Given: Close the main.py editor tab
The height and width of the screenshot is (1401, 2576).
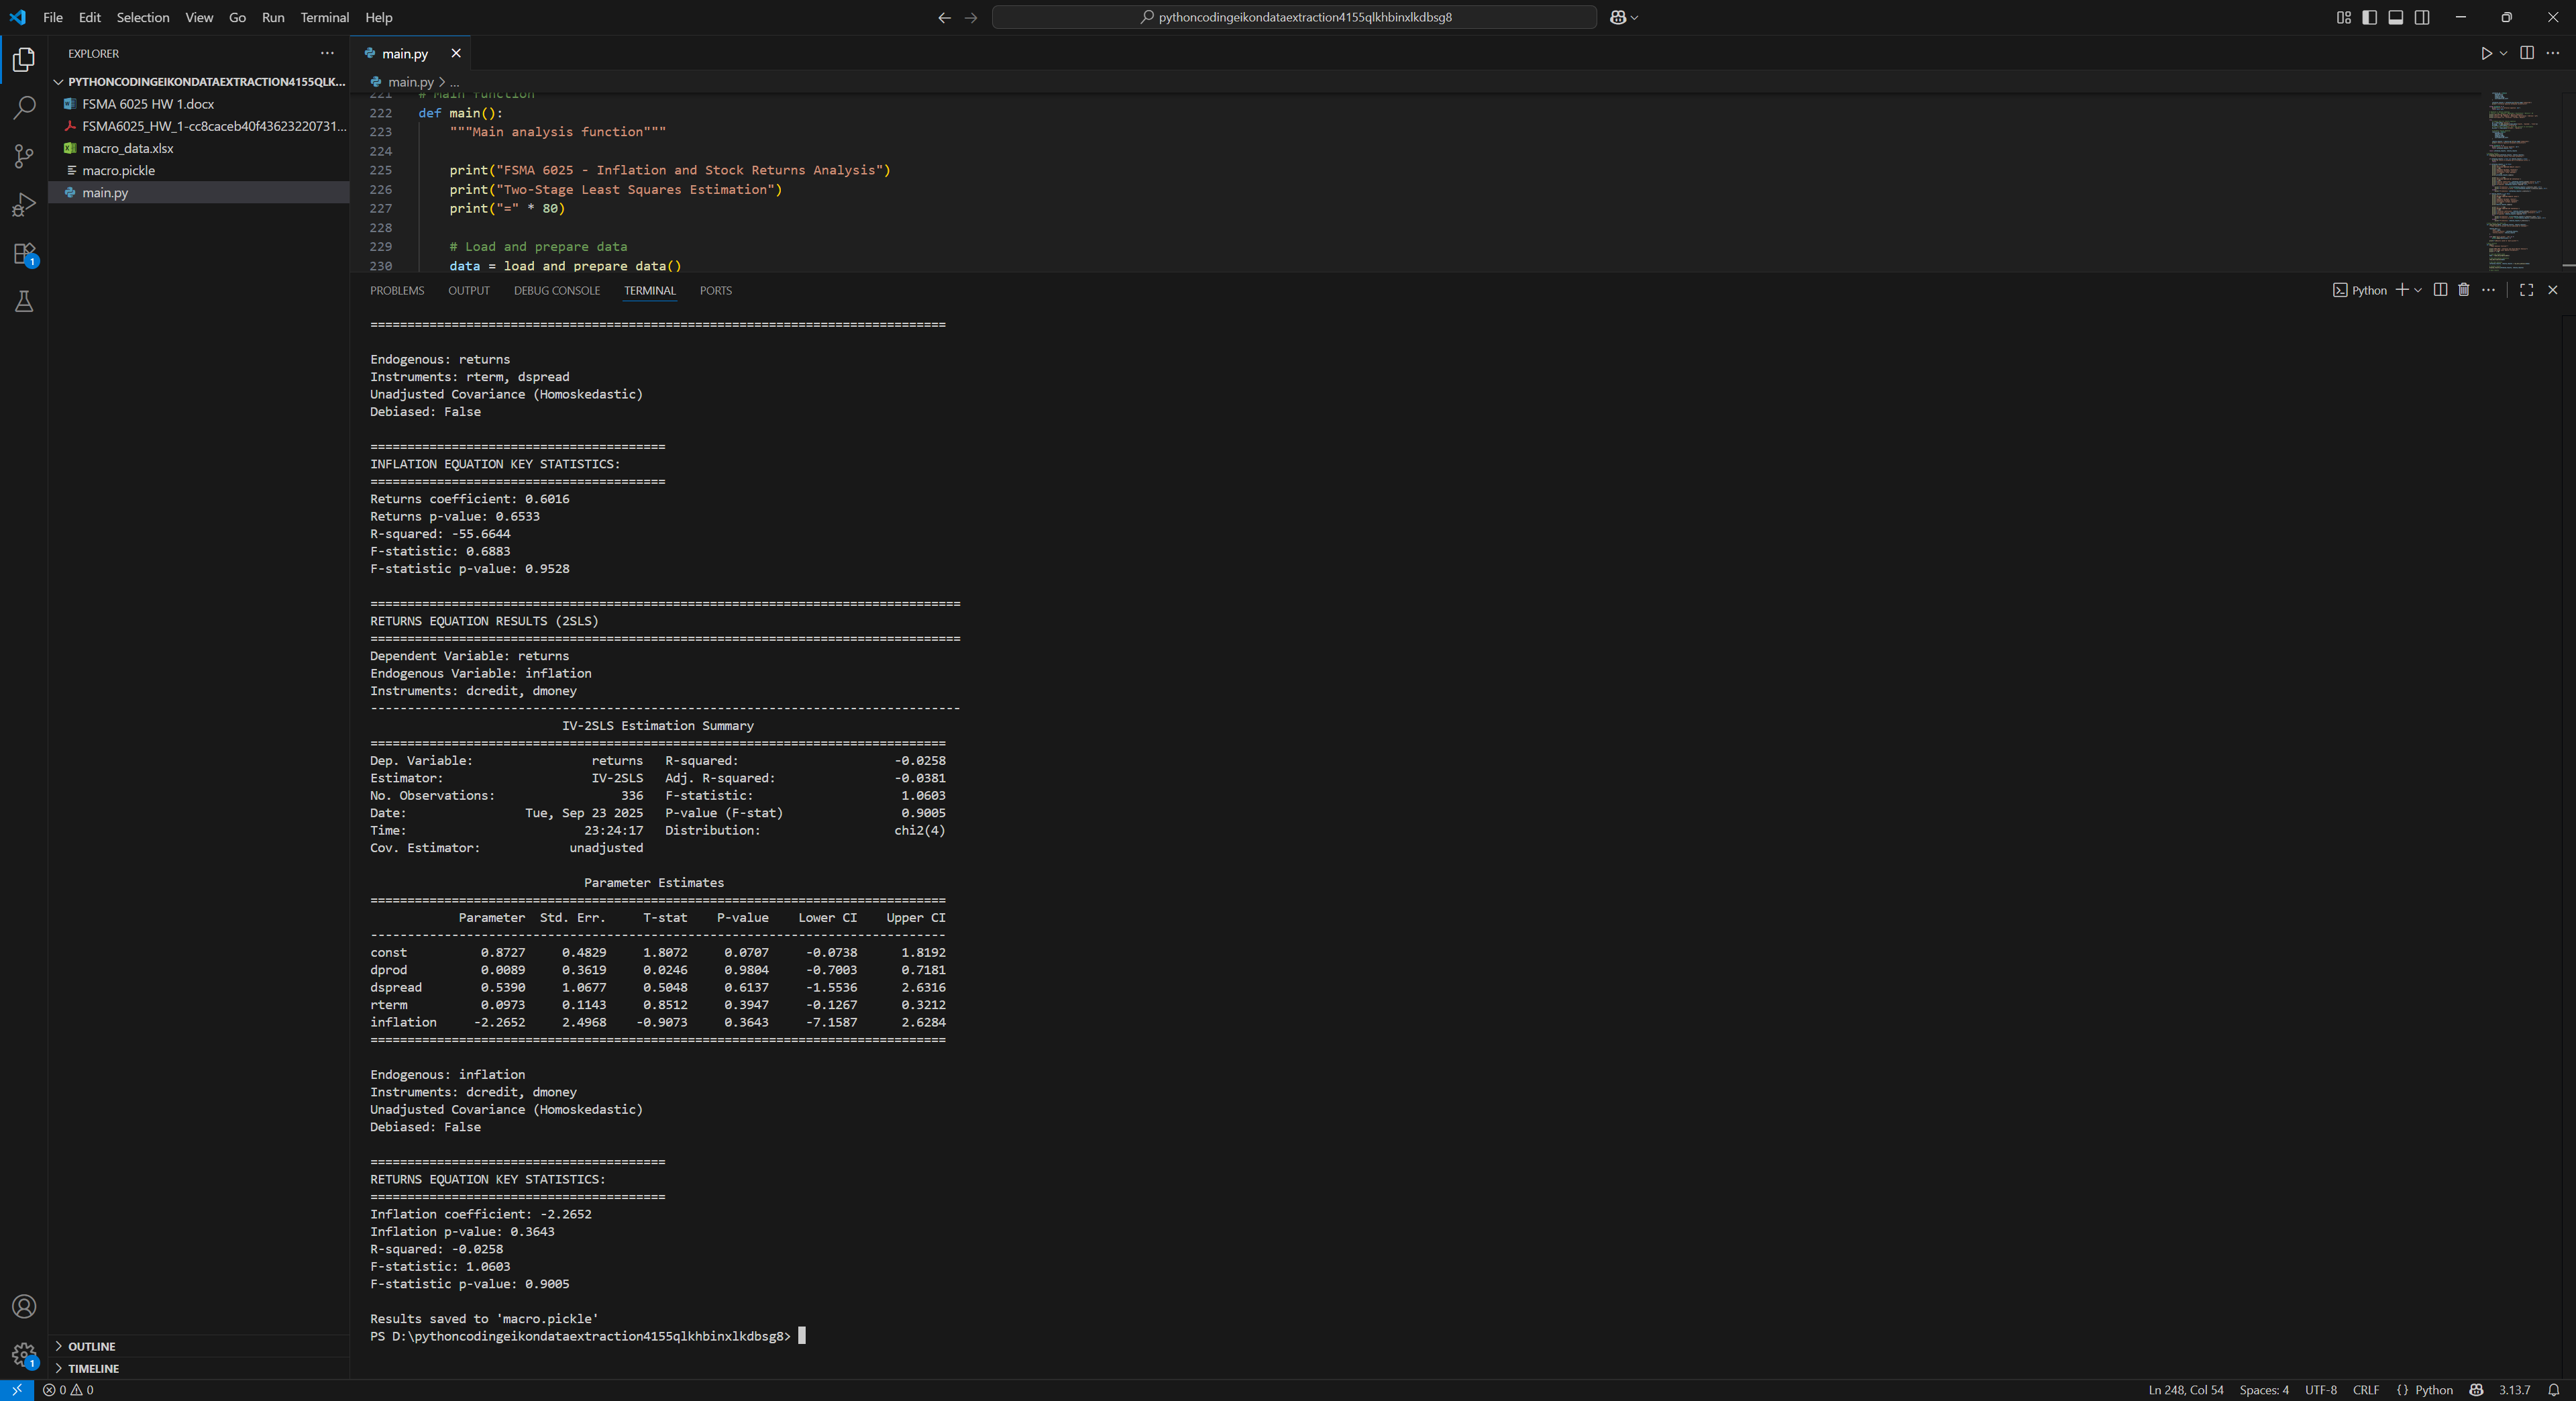Looking at the screenshot, I should tap(456, 53).
